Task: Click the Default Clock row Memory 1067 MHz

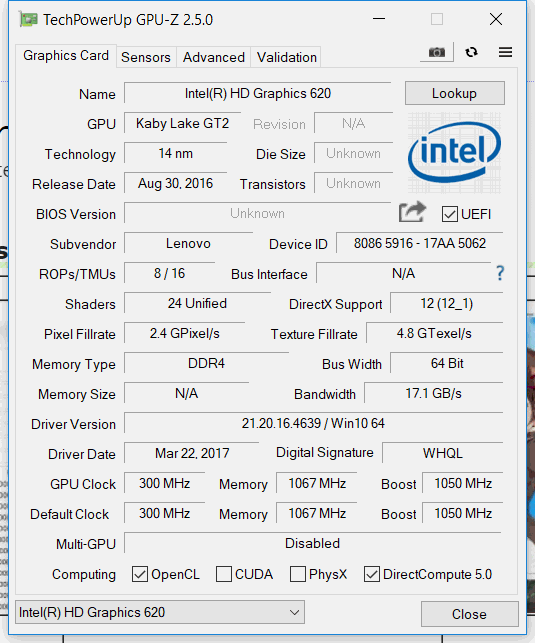Action: 317,513
